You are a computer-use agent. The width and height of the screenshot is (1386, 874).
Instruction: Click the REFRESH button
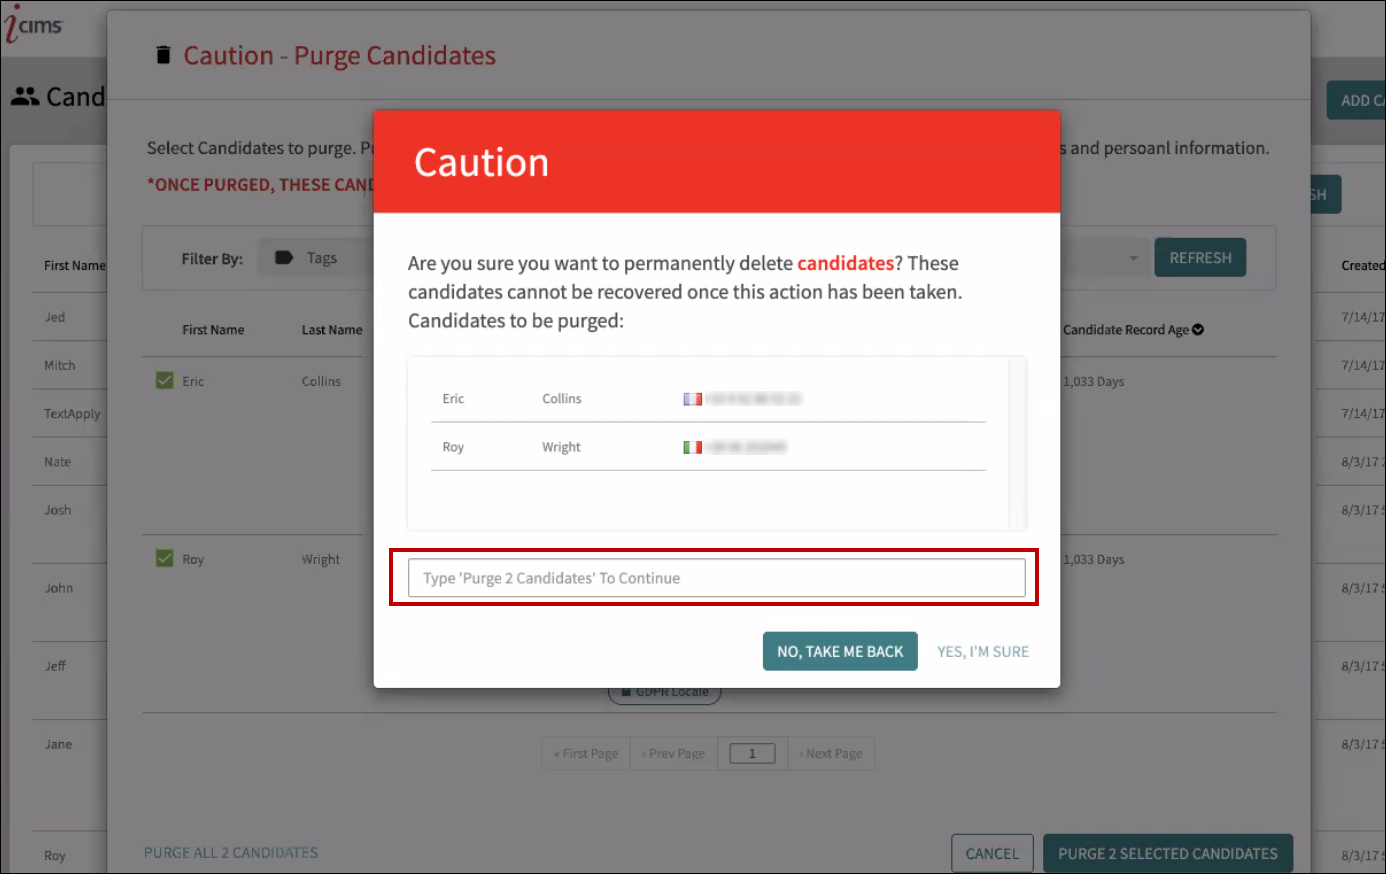click(x=1200, y=258)
